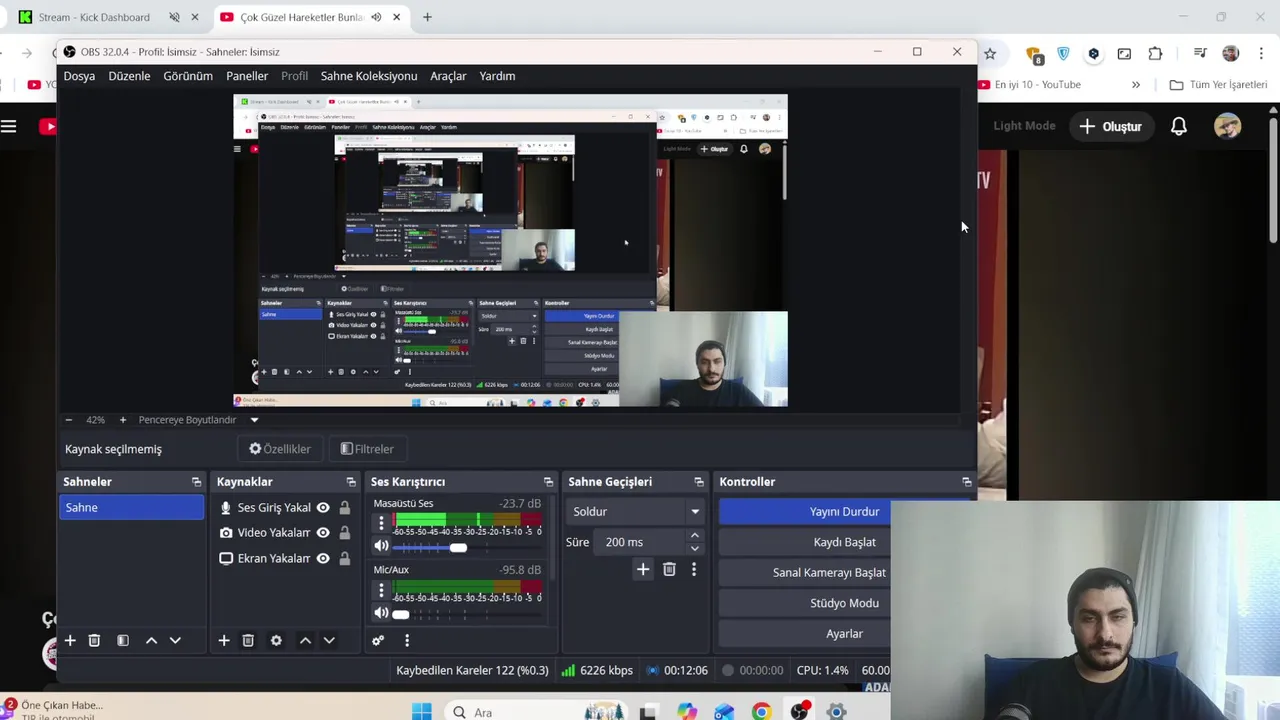Zoom out preview with minus icon
Viewport: 1280px width, 720px height.
point(68,420)
